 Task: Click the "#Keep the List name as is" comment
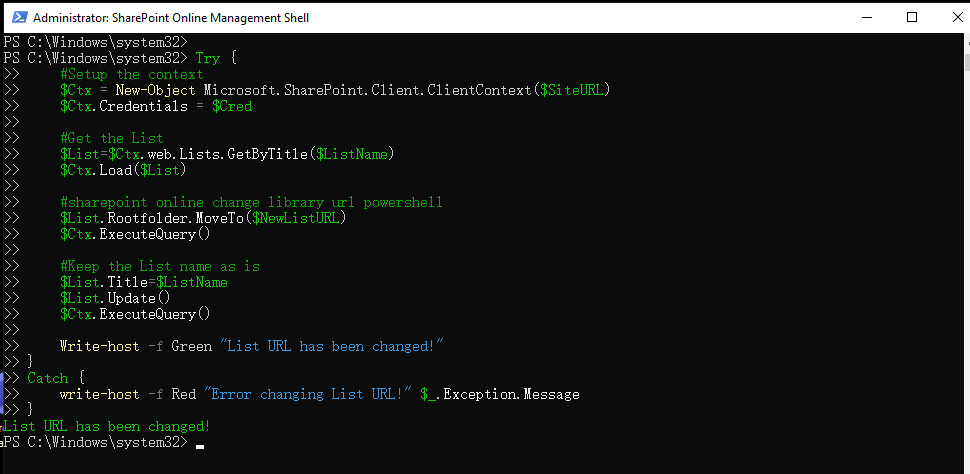click(x=160, y=266)
